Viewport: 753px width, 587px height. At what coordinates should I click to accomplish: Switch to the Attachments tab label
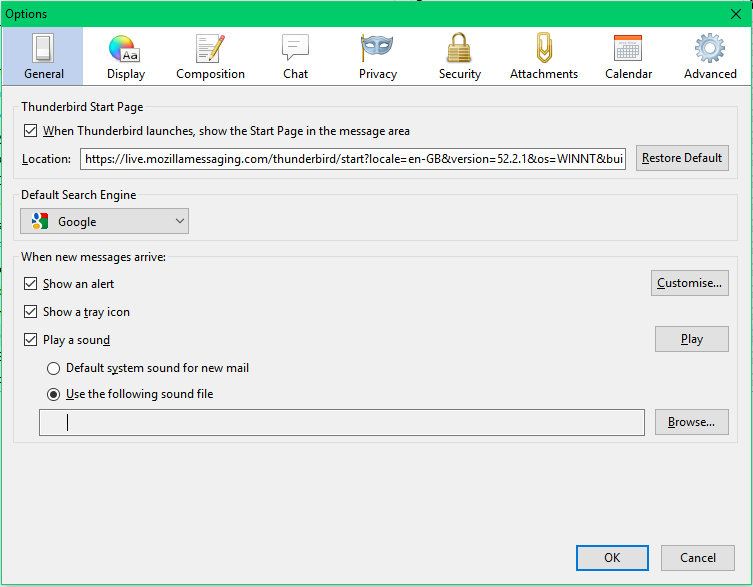pos(544,74)
